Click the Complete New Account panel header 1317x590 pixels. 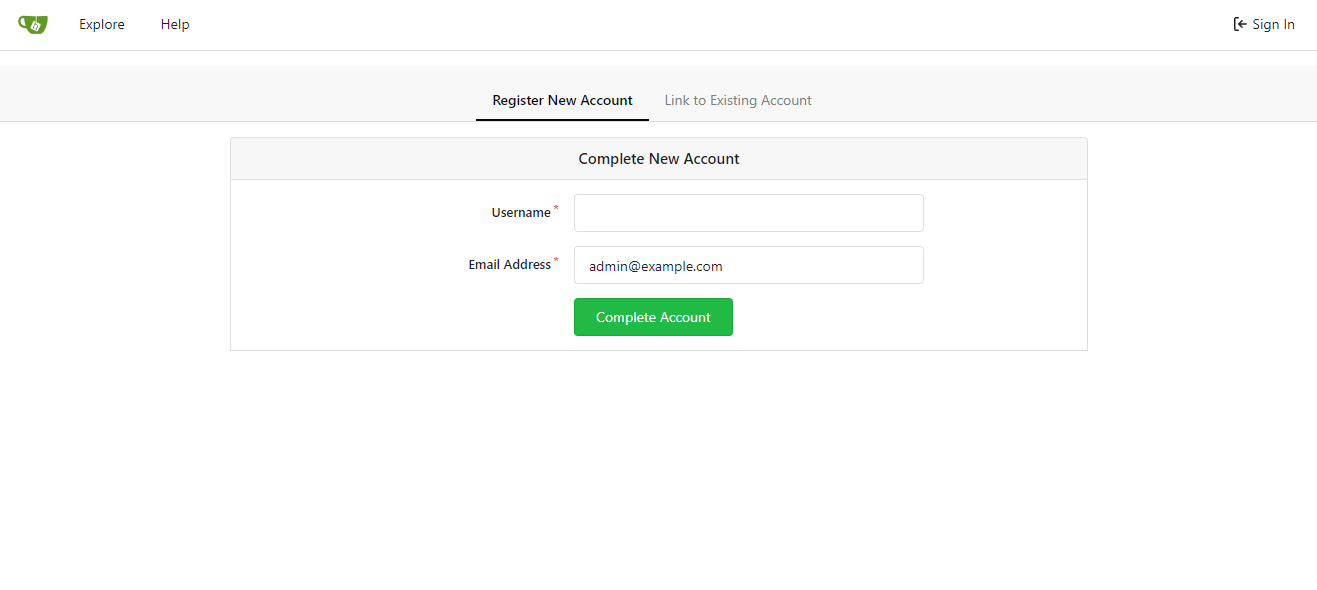pyautogui.click(x=658, y=158)
